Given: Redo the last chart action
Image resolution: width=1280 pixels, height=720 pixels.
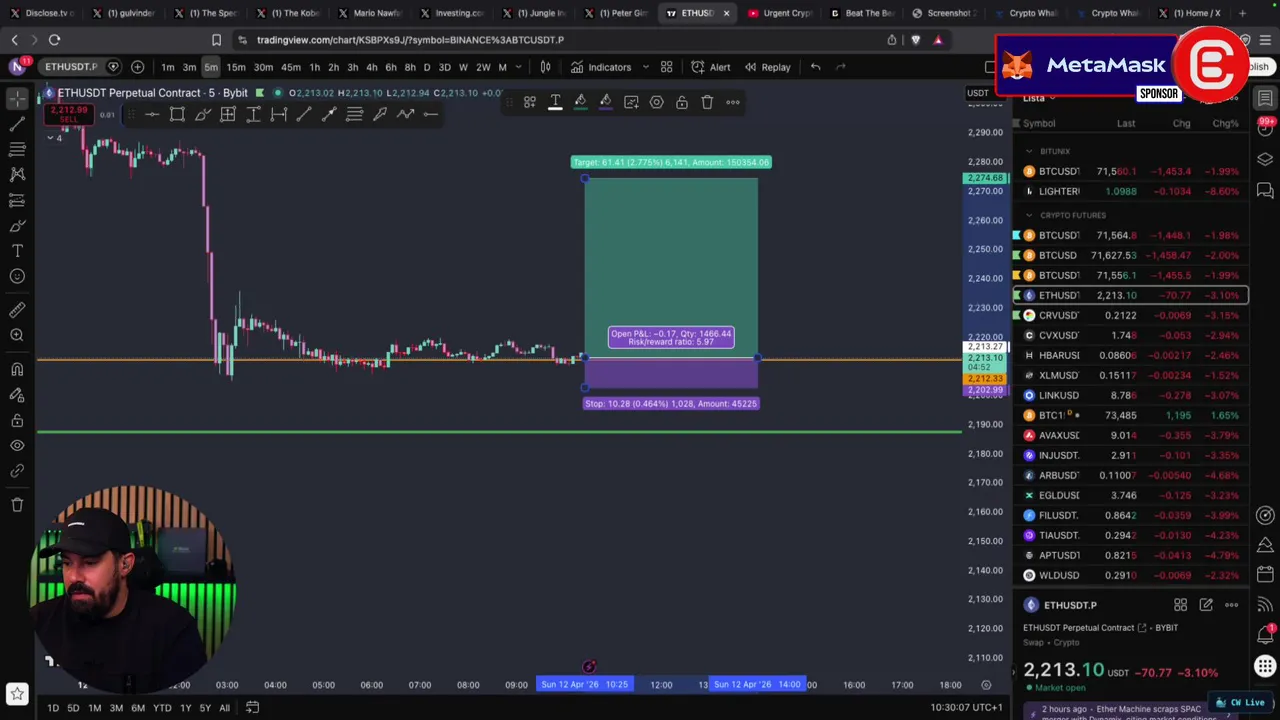Looking at the screenshot, I should (841, 67).
